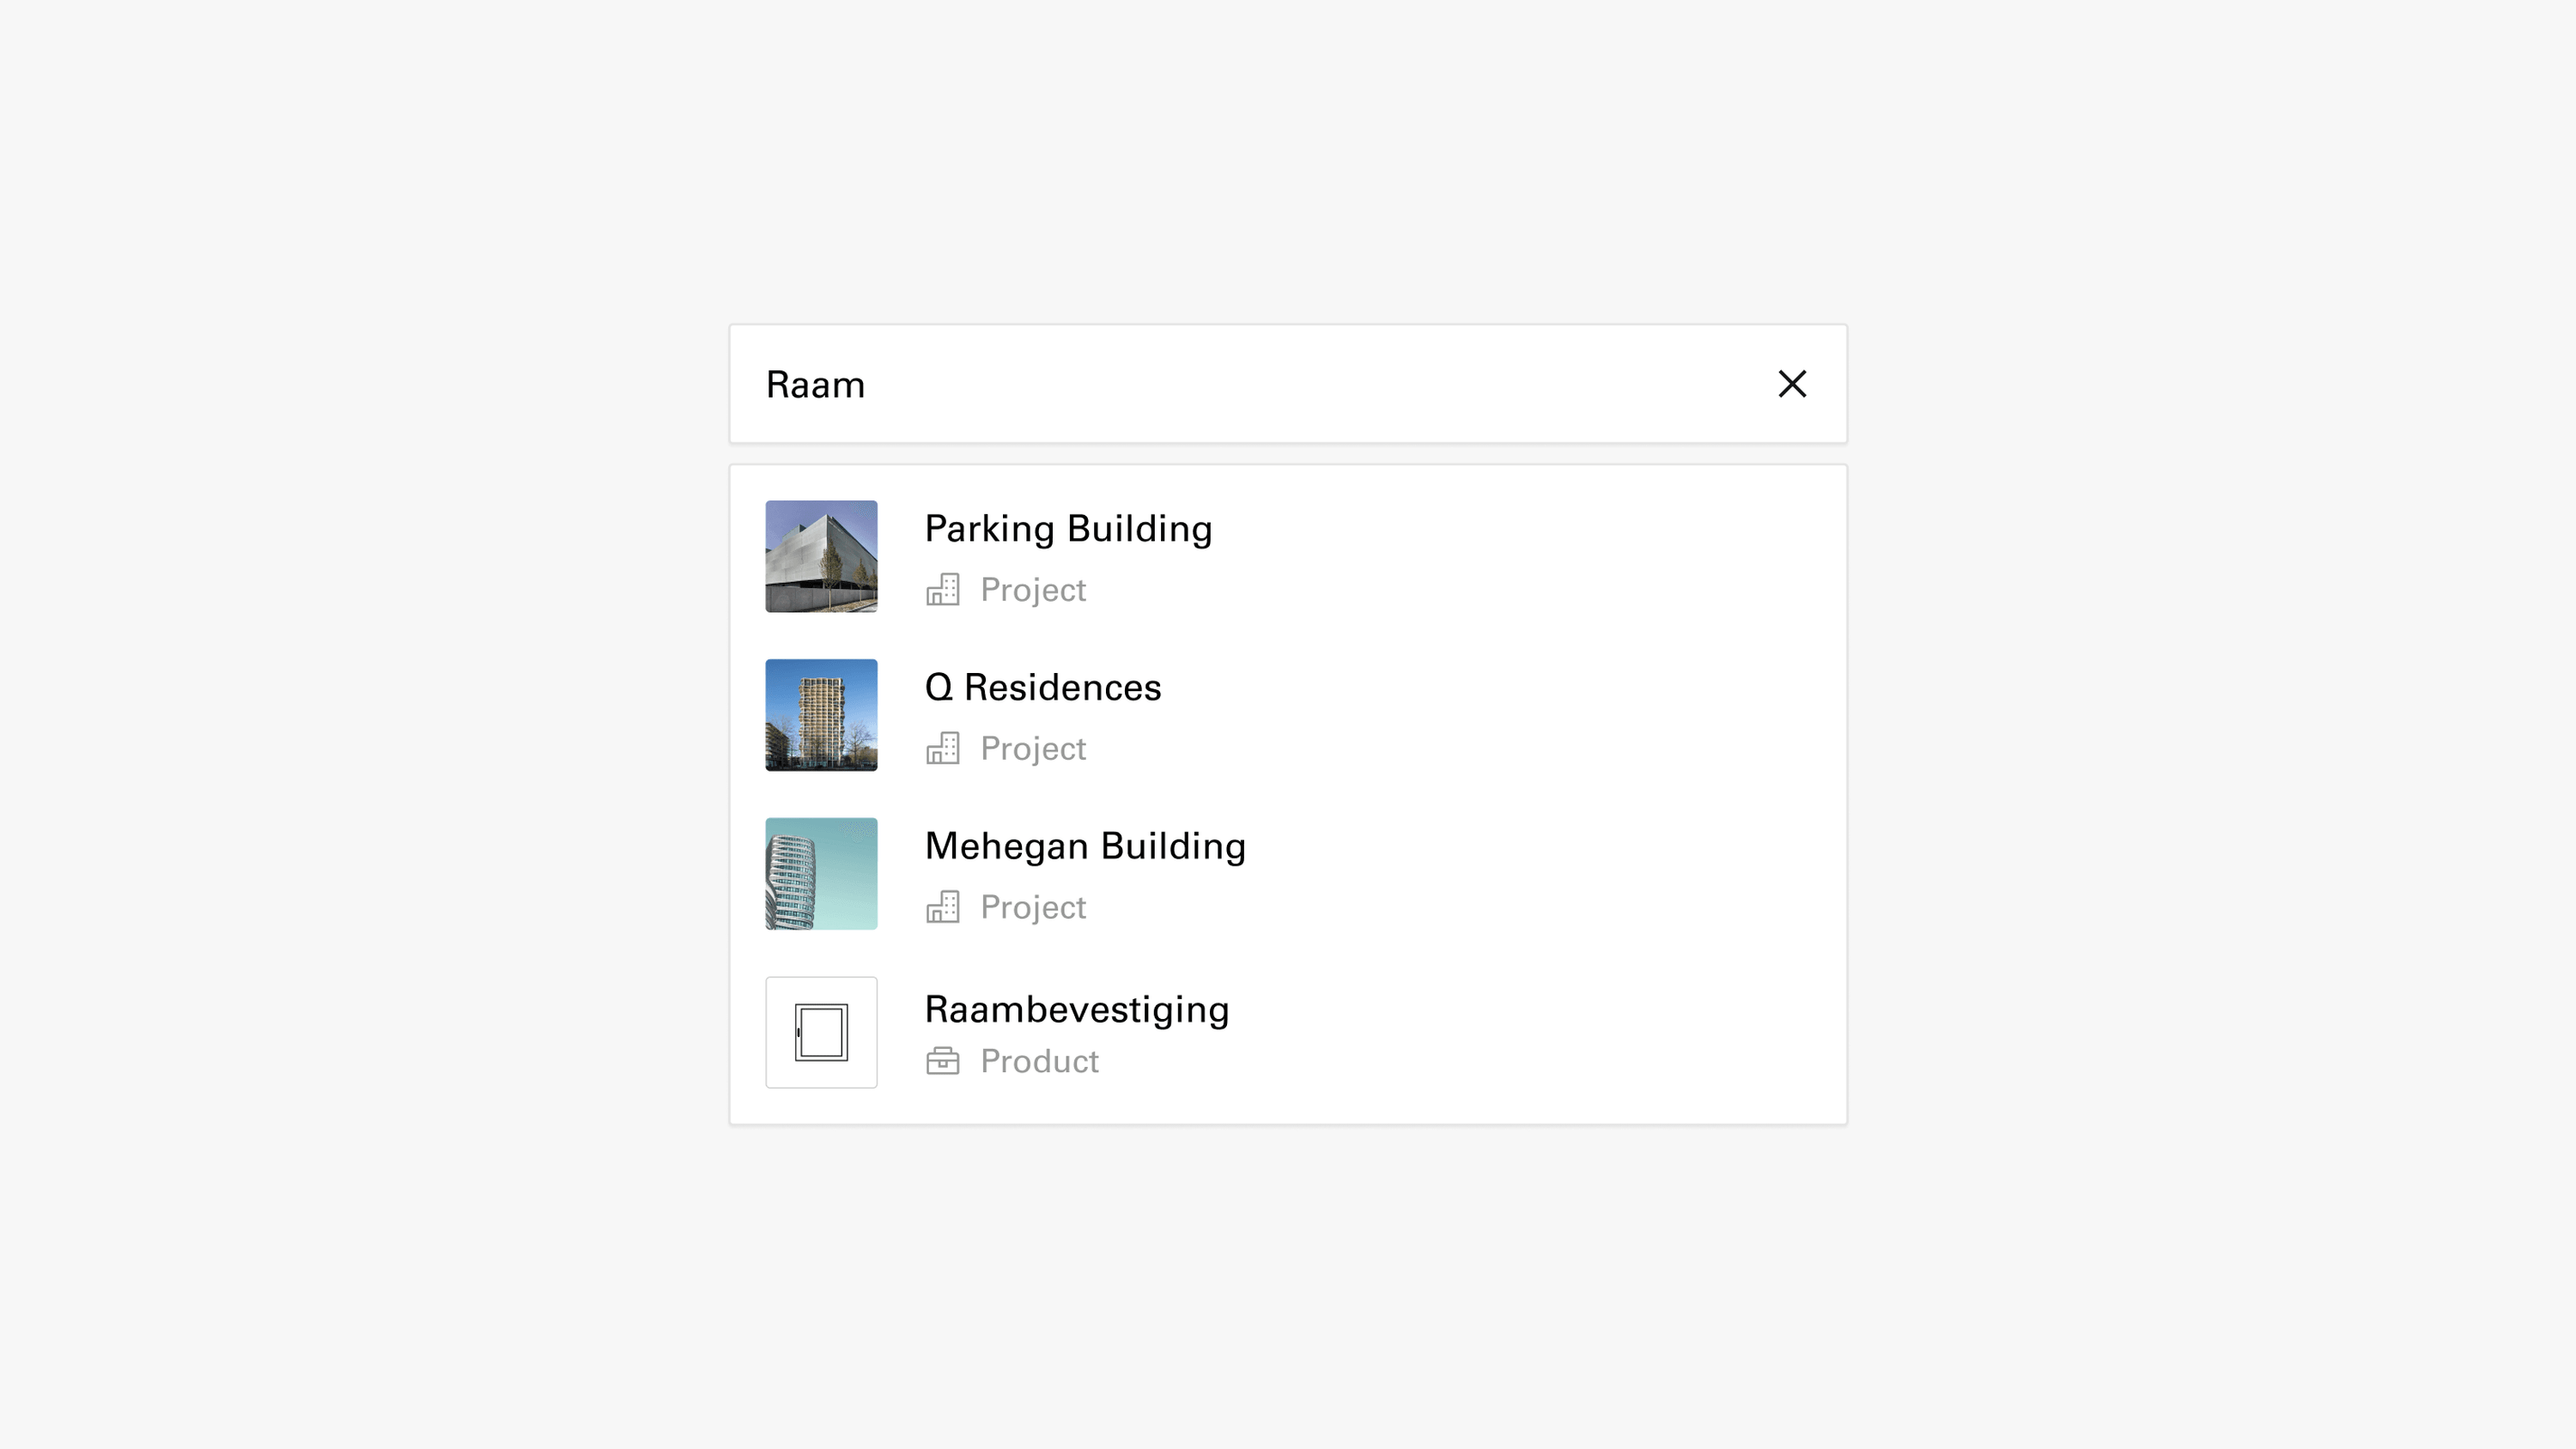Select the Raambevestiging result title
This screenshot has width=2576, height=1449.
click(x=1077, y=1010)
